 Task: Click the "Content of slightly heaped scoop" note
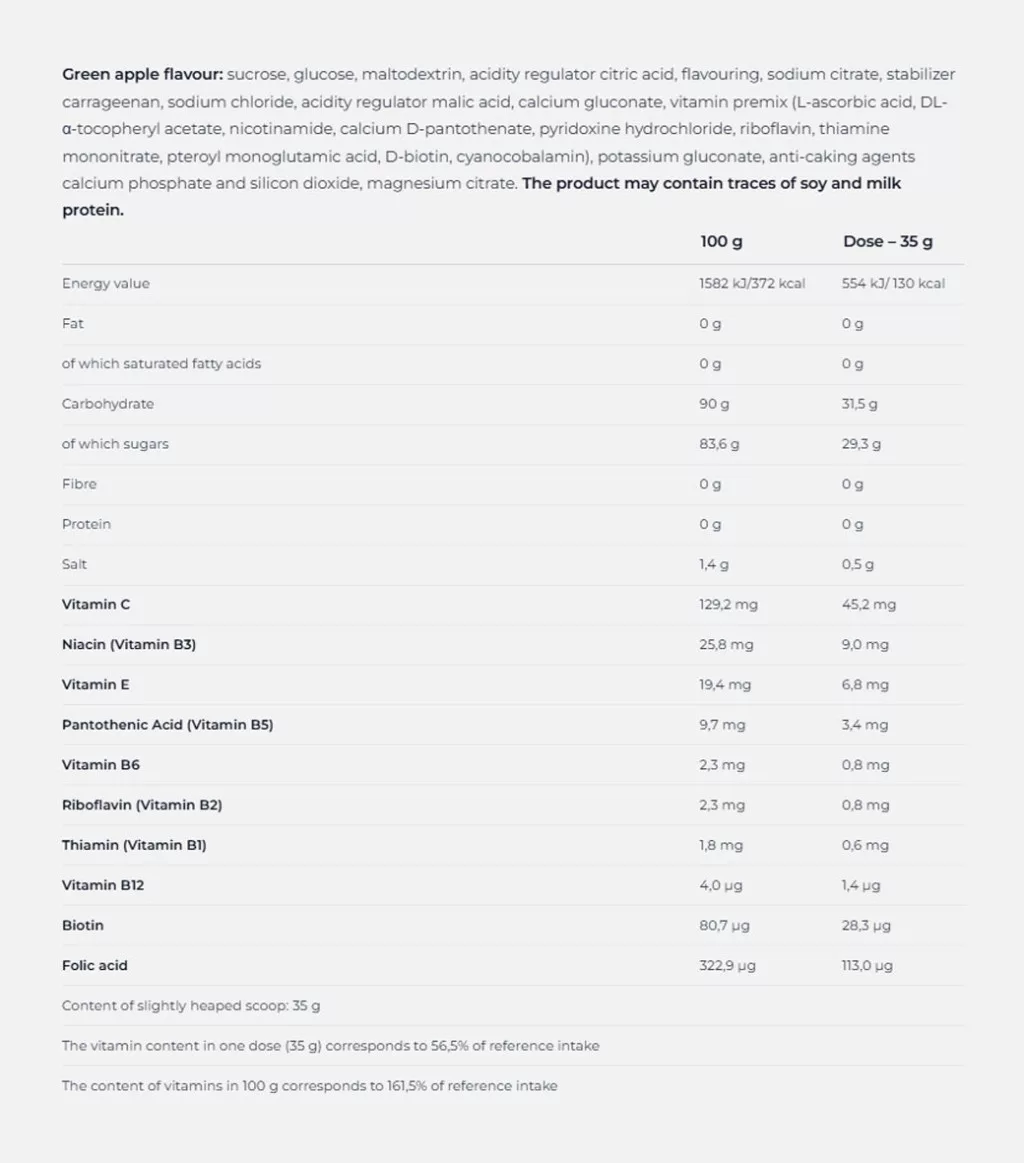tap(191, 1006)
